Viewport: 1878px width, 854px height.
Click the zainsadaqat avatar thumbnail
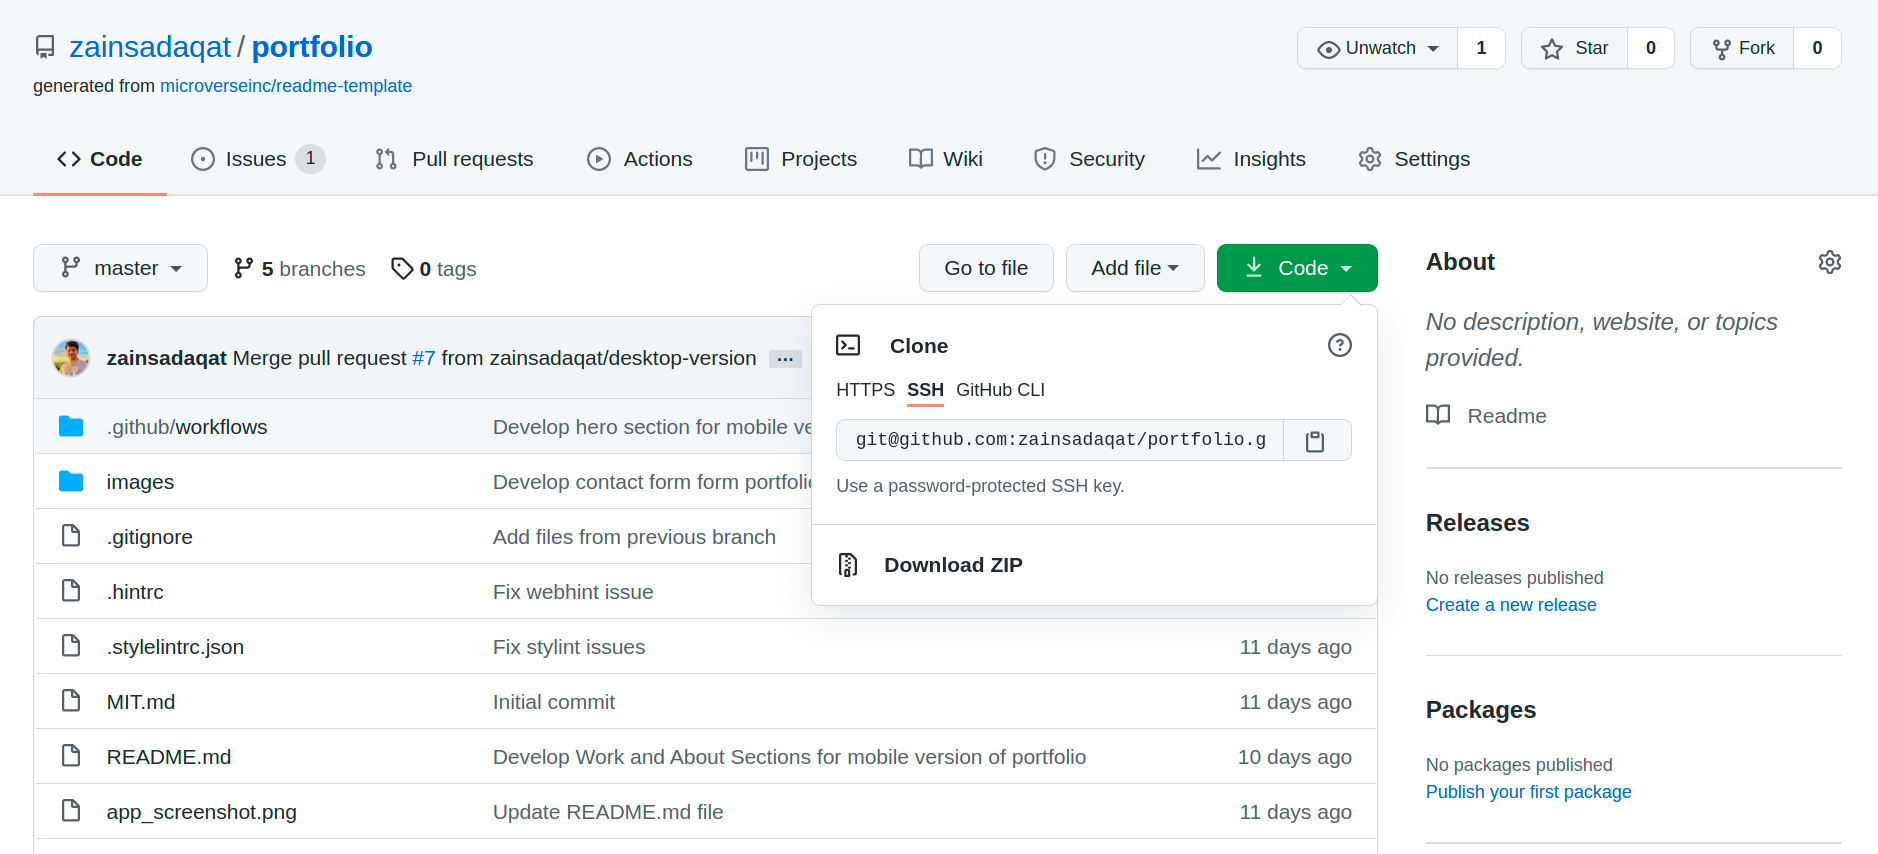71,358
